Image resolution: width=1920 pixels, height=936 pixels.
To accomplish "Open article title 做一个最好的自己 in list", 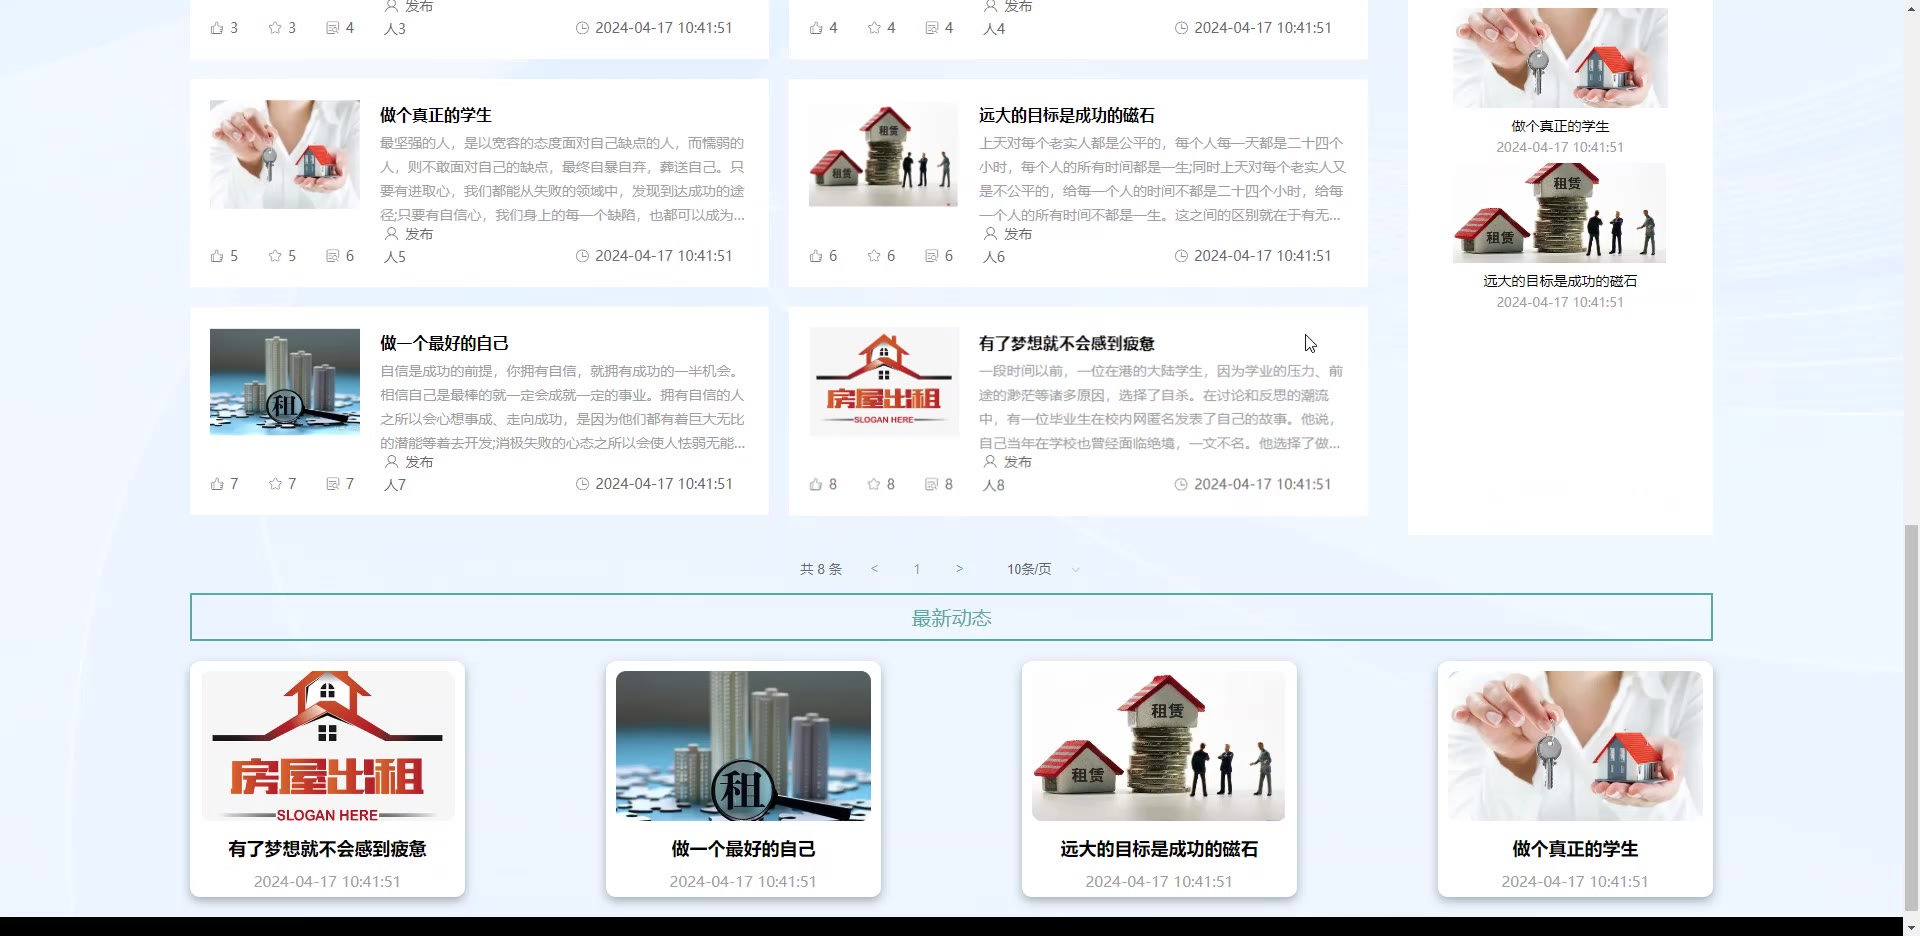I will [x=444, y=343].
